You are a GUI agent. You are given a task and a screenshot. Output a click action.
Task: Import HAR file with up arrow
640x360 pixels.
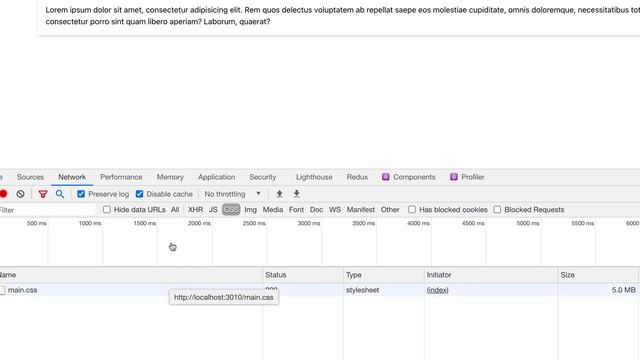pos(279,194)
